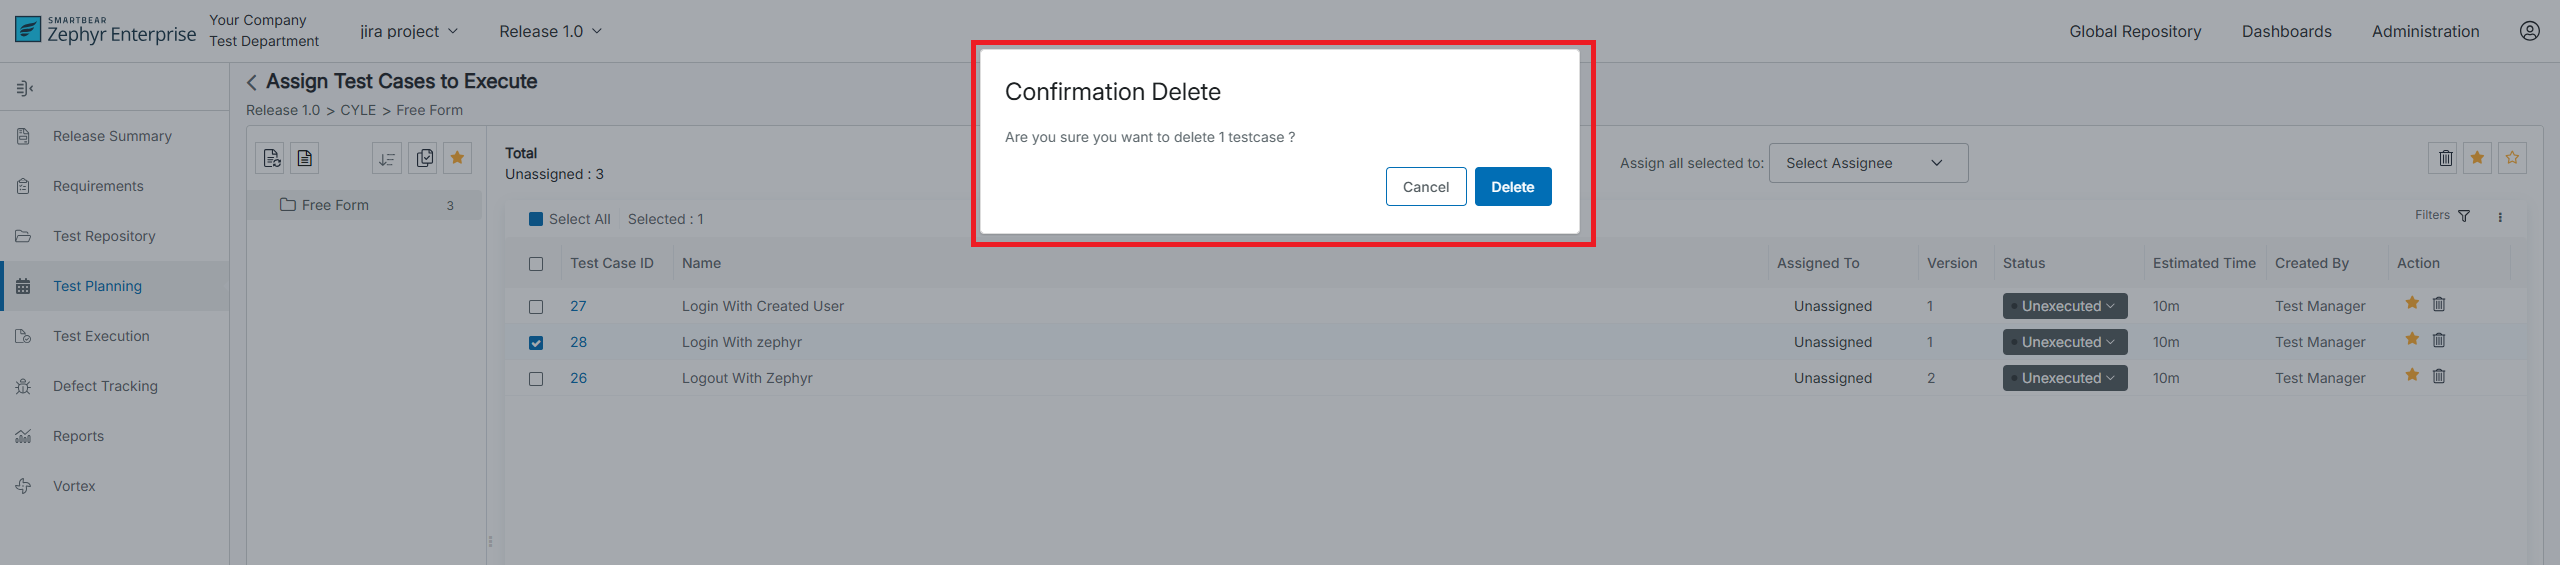Go to Test Execution in sidebar

pos(101,336)
